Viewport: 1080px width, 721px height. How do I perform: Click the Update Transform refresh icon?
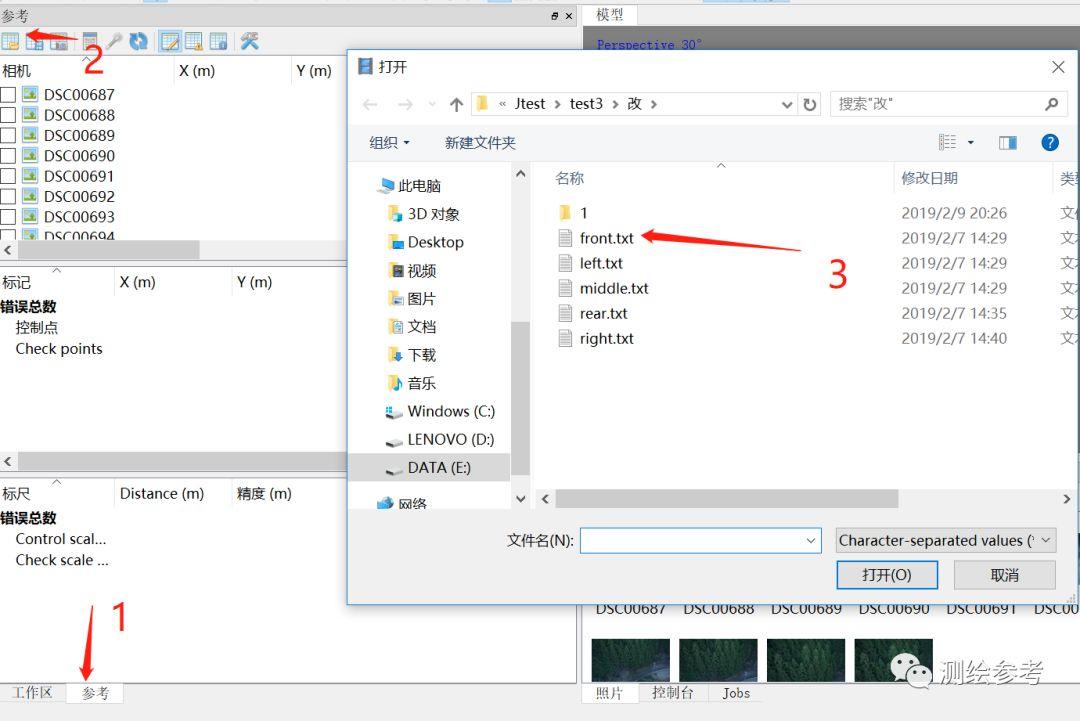138,40
